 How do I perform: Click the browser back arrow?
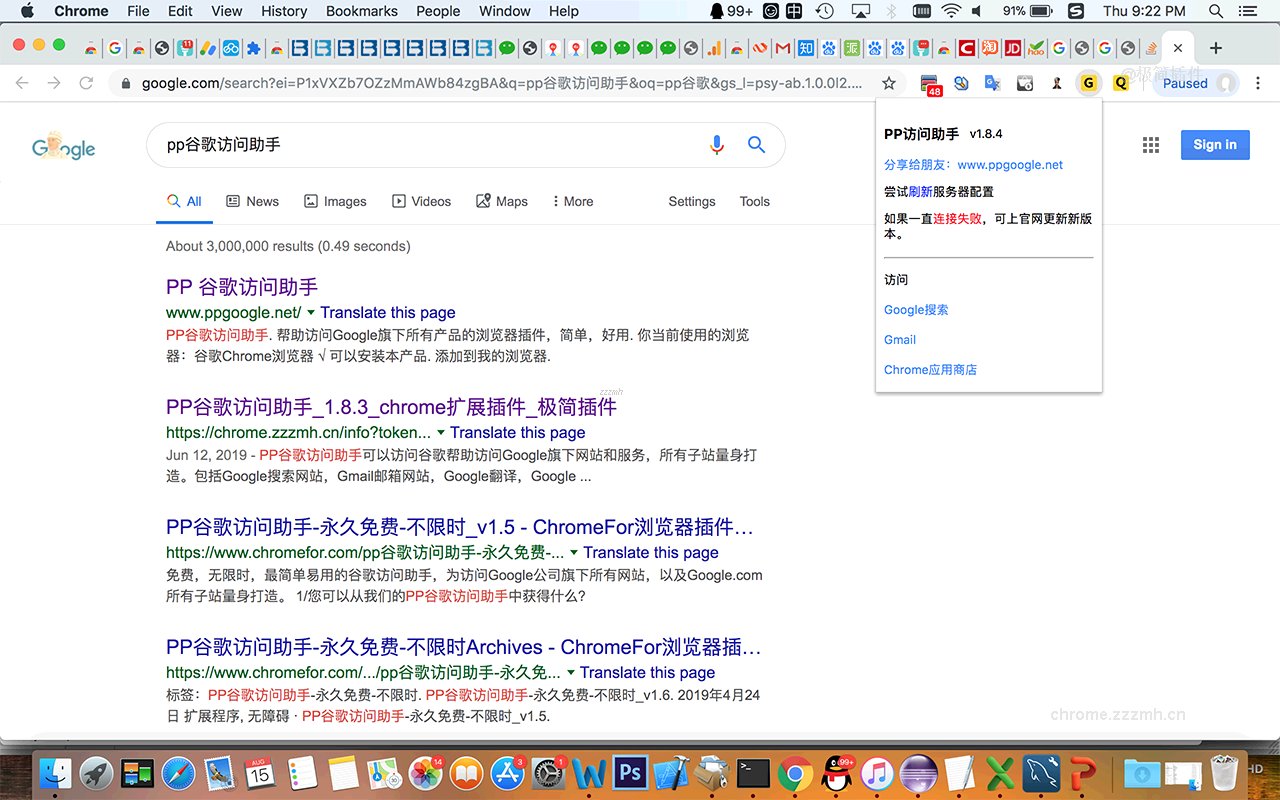coord(22,83)
